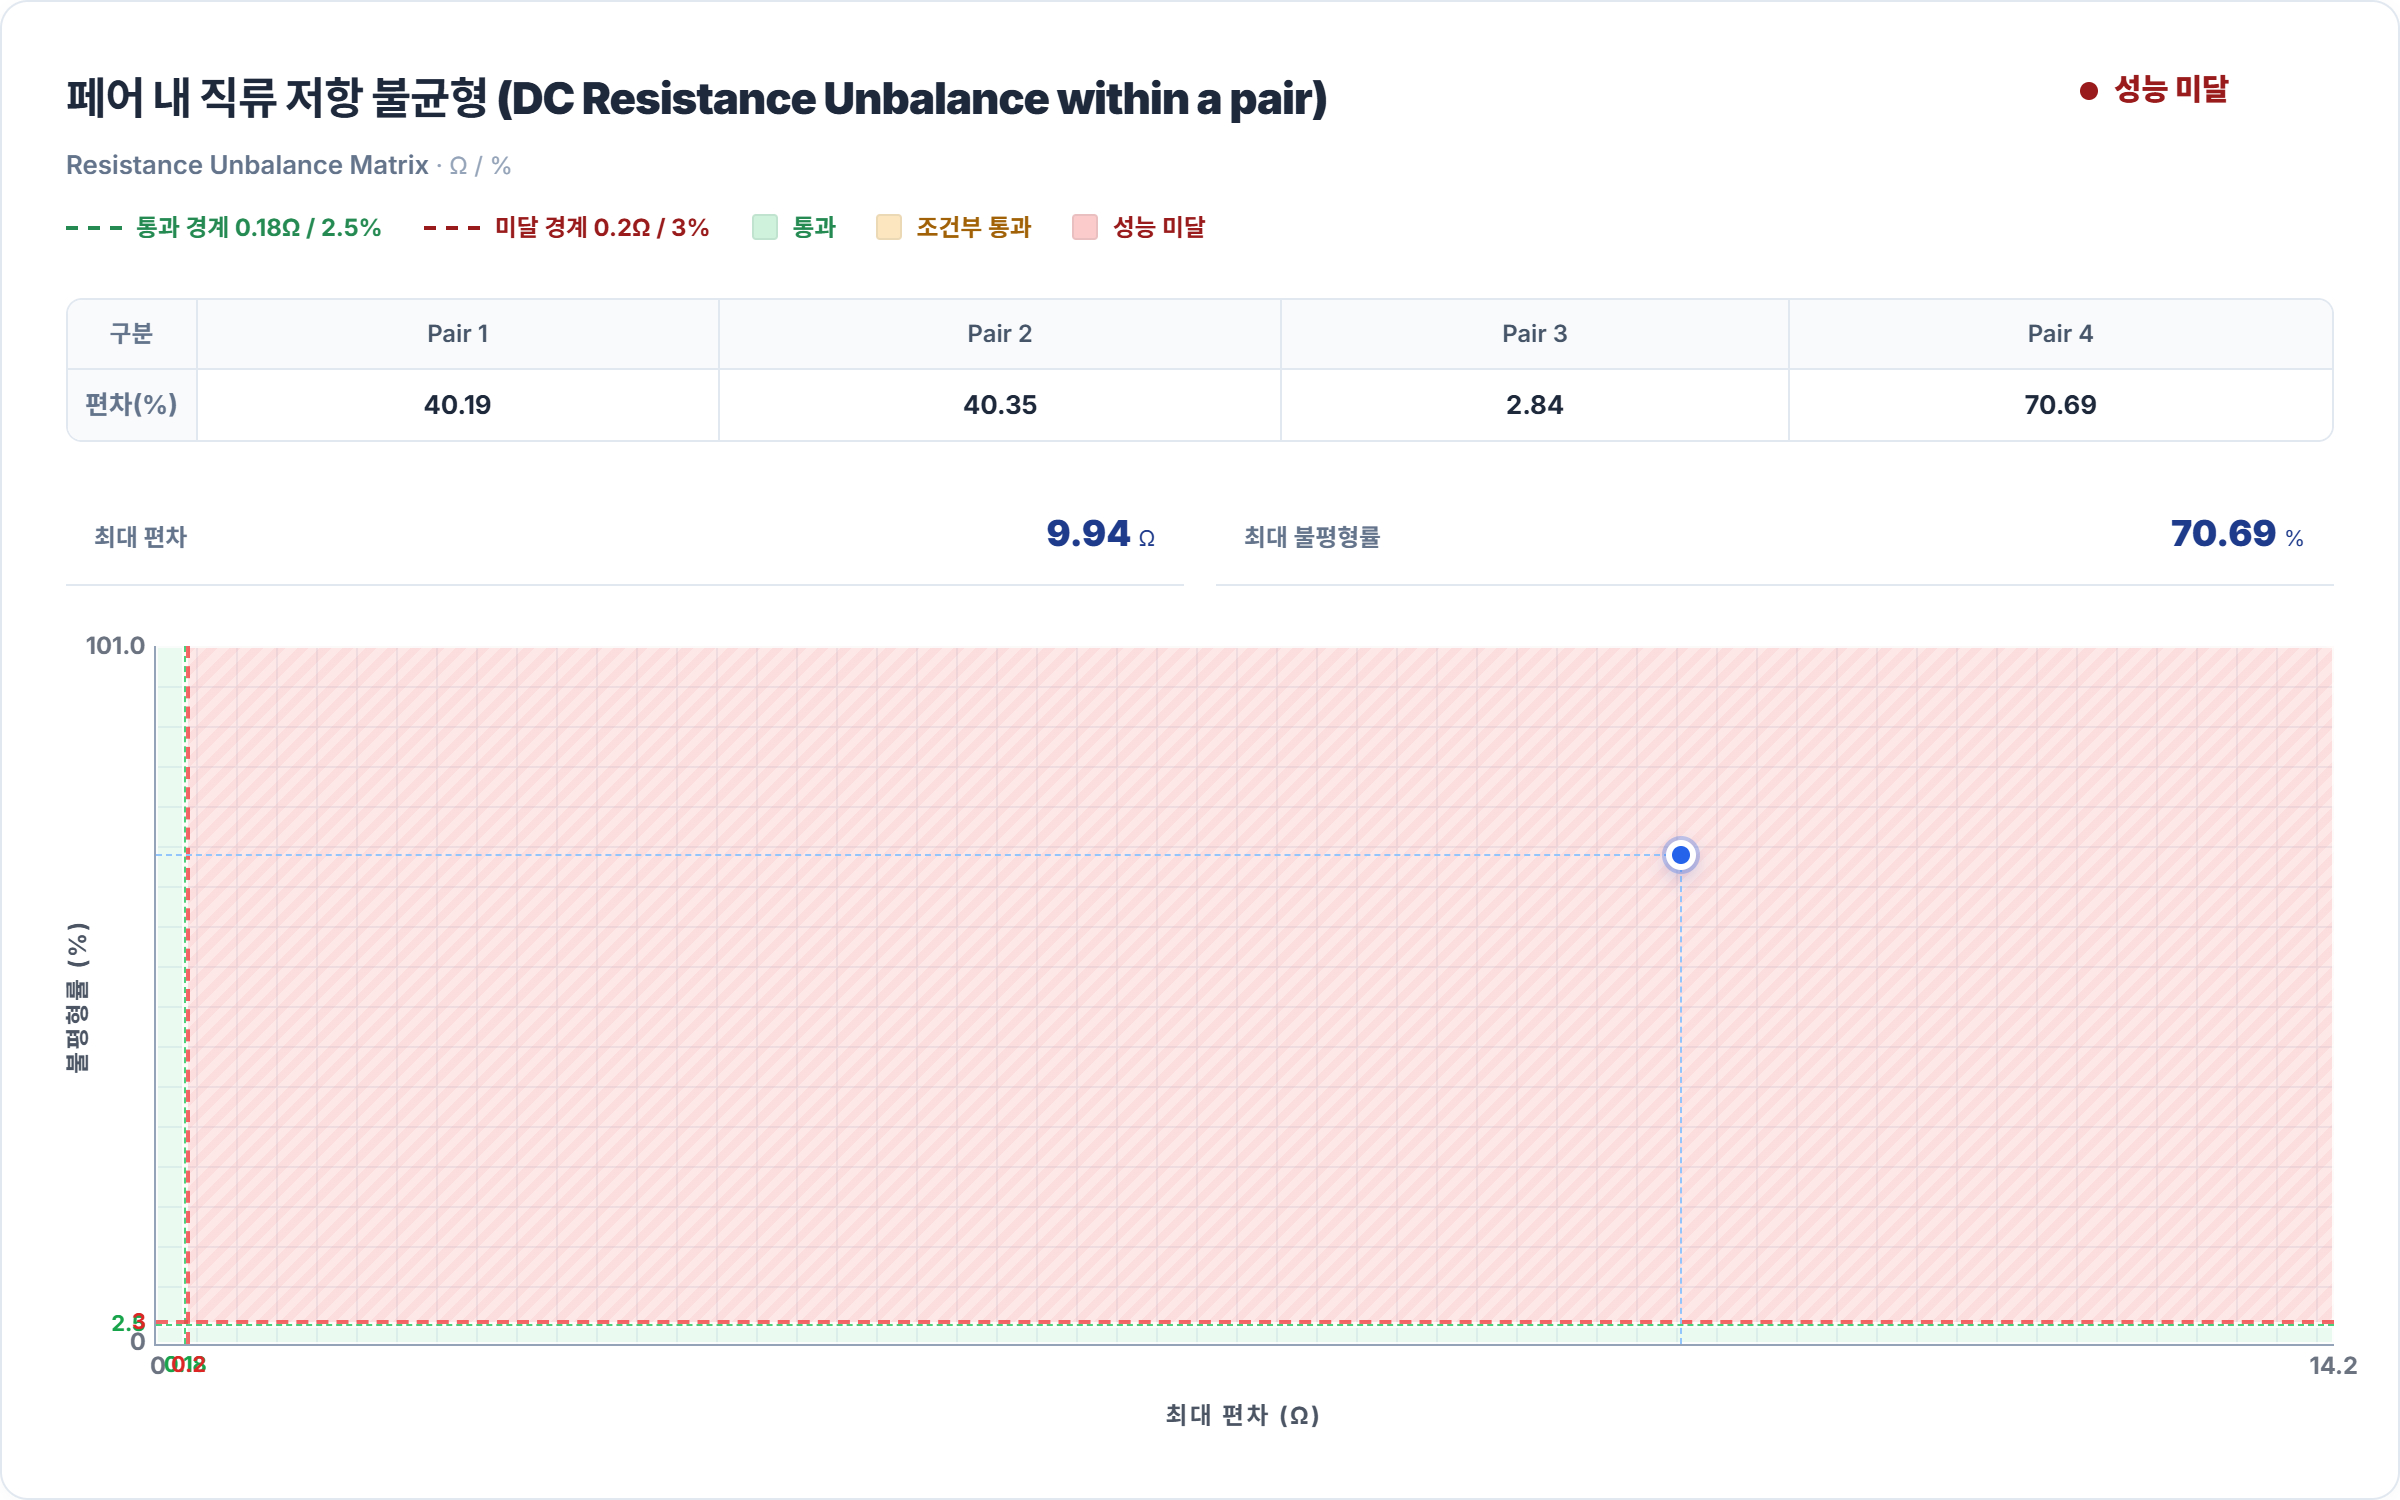Click the green 통과 legend swatch
This screenshot has width=2400, height=1500.
[765, 227]
